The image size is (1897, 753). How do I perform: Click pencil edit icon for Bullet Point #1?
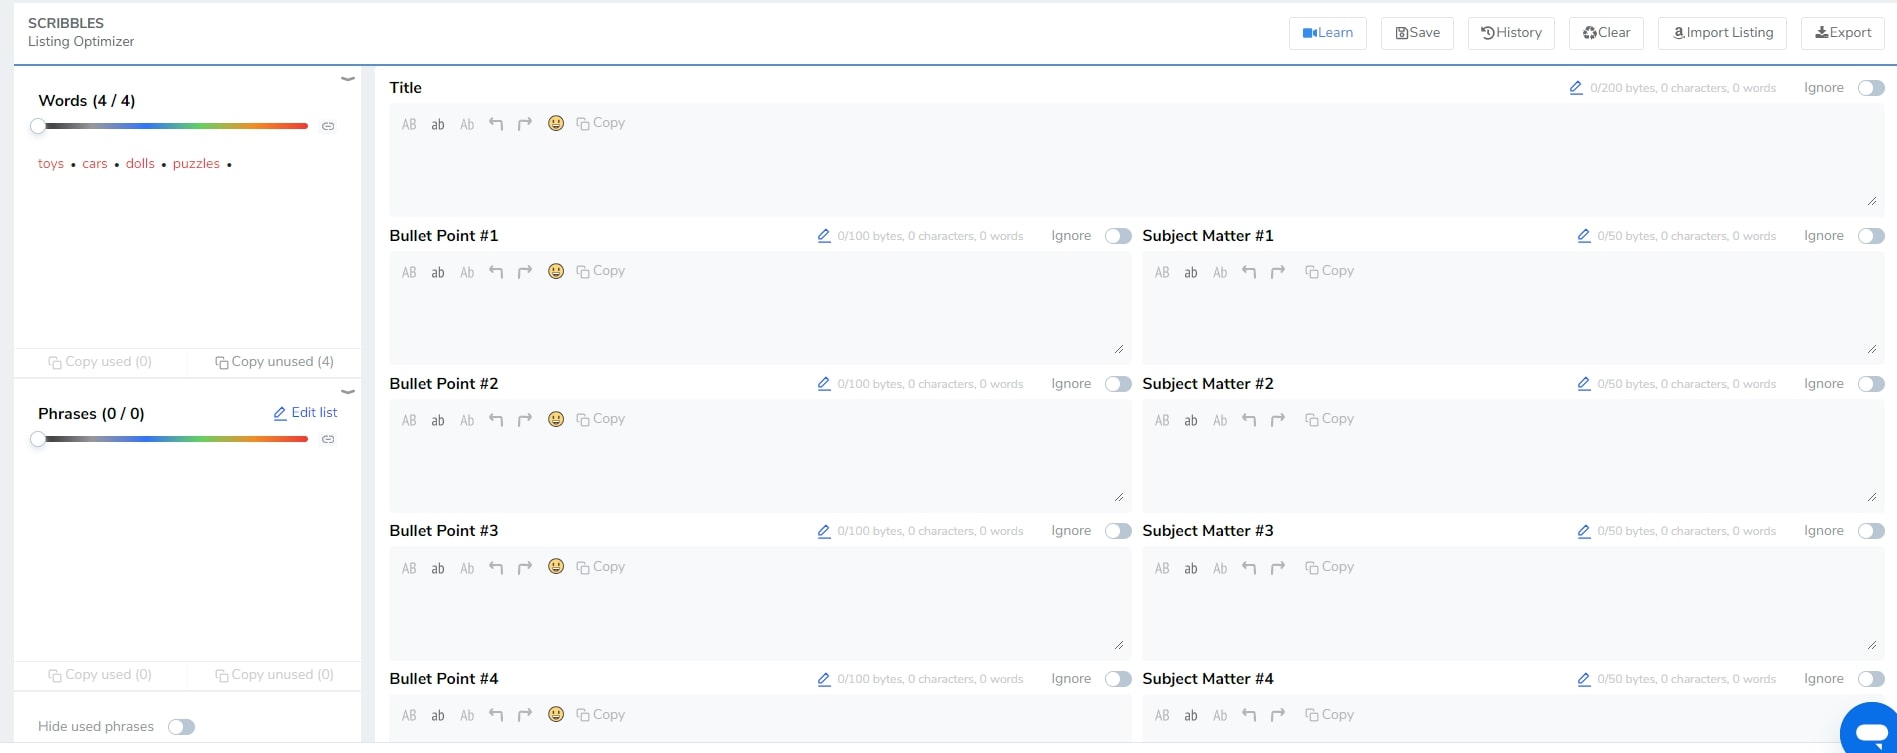click(824, 236)
